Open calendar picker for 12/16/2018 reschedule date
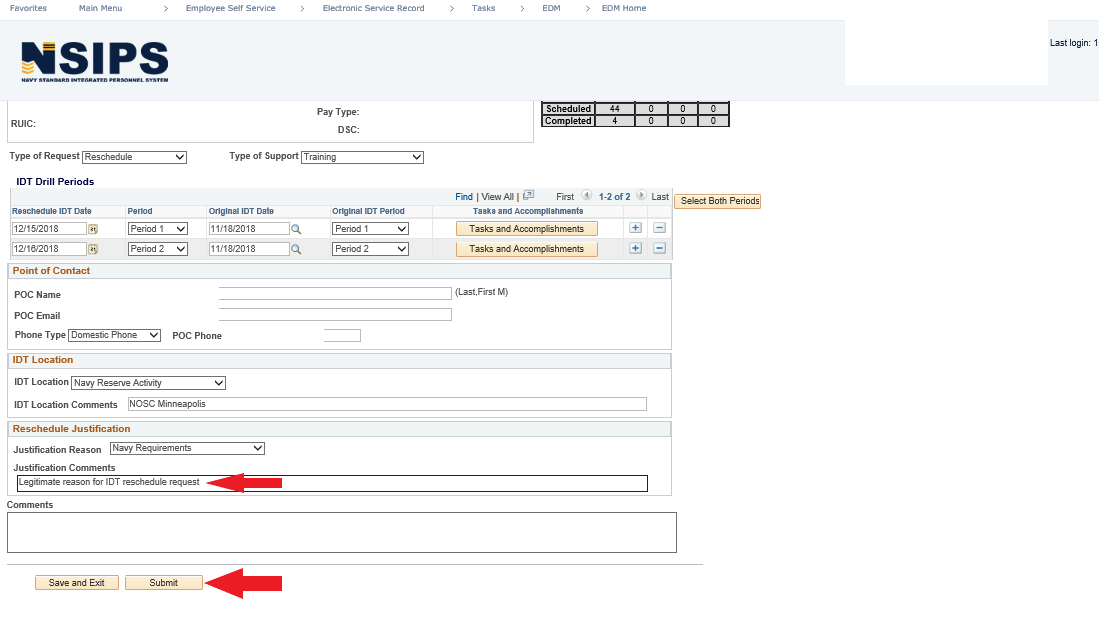Image resolution: width=1099 pixels, height=618 pixels. (93, 249)
